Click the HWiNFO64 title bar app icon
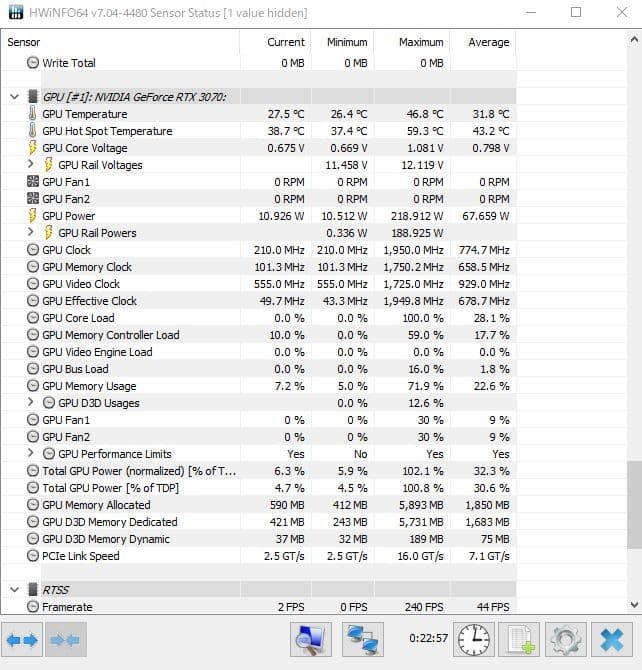Image resolution: width=642 pixels, height=670 pixels. pyautogui.click(x=16, y=12)
